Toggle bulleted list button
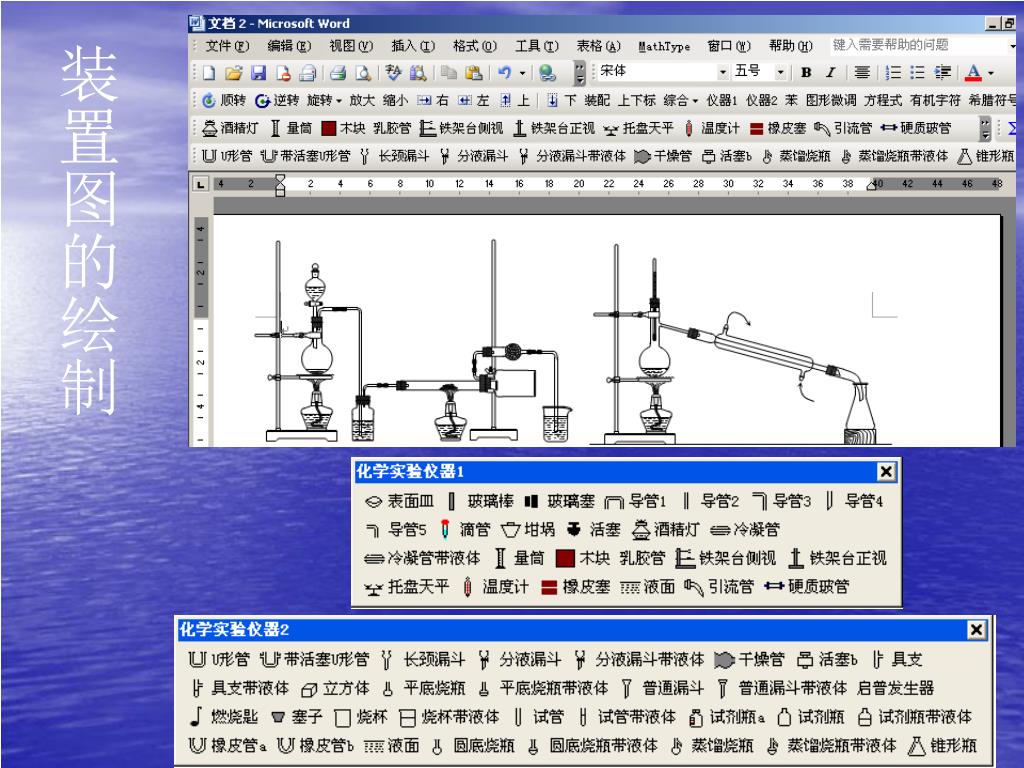1024x768 pixels. click(918, 72)
